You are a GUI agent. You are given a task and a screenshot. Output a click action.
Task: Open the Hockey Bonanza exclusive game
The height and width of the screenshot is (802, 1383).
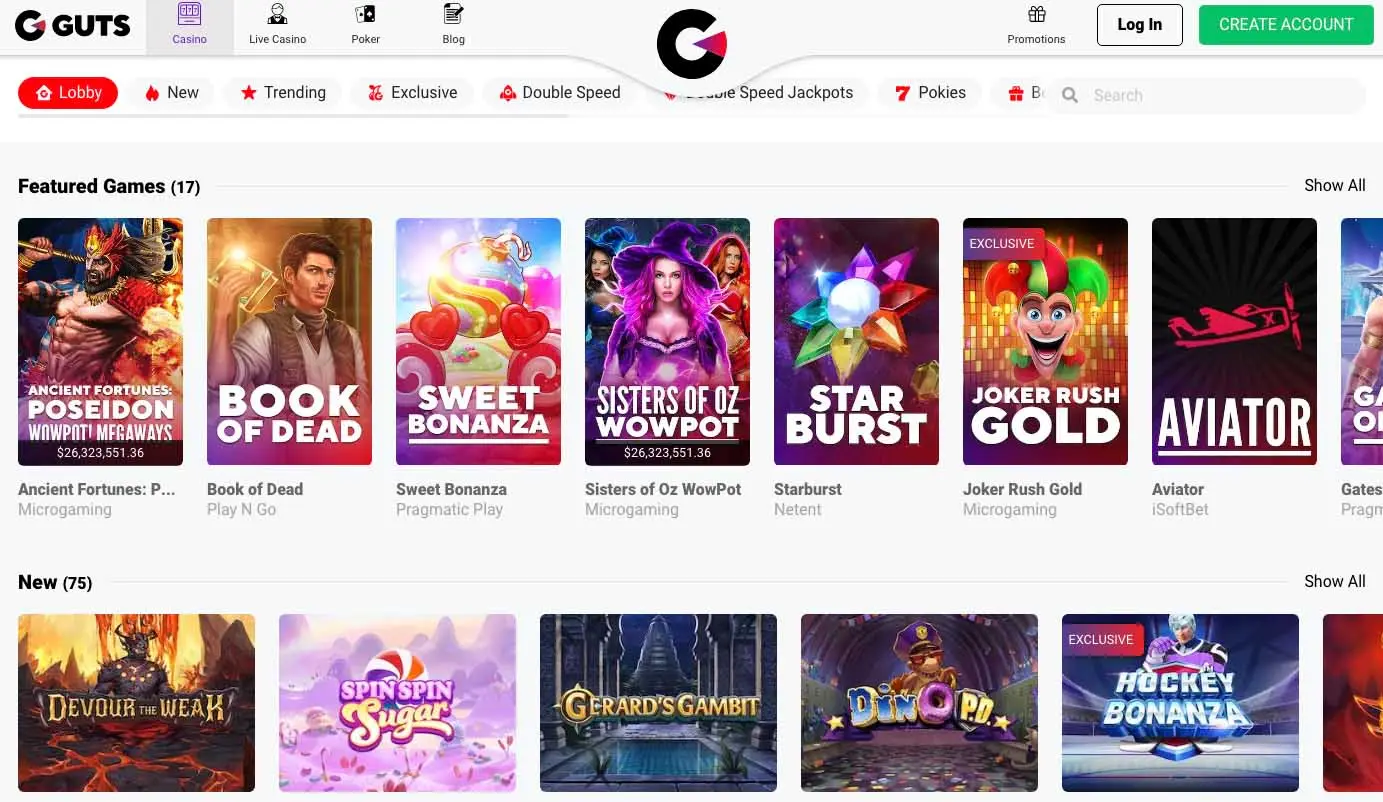1180,703
